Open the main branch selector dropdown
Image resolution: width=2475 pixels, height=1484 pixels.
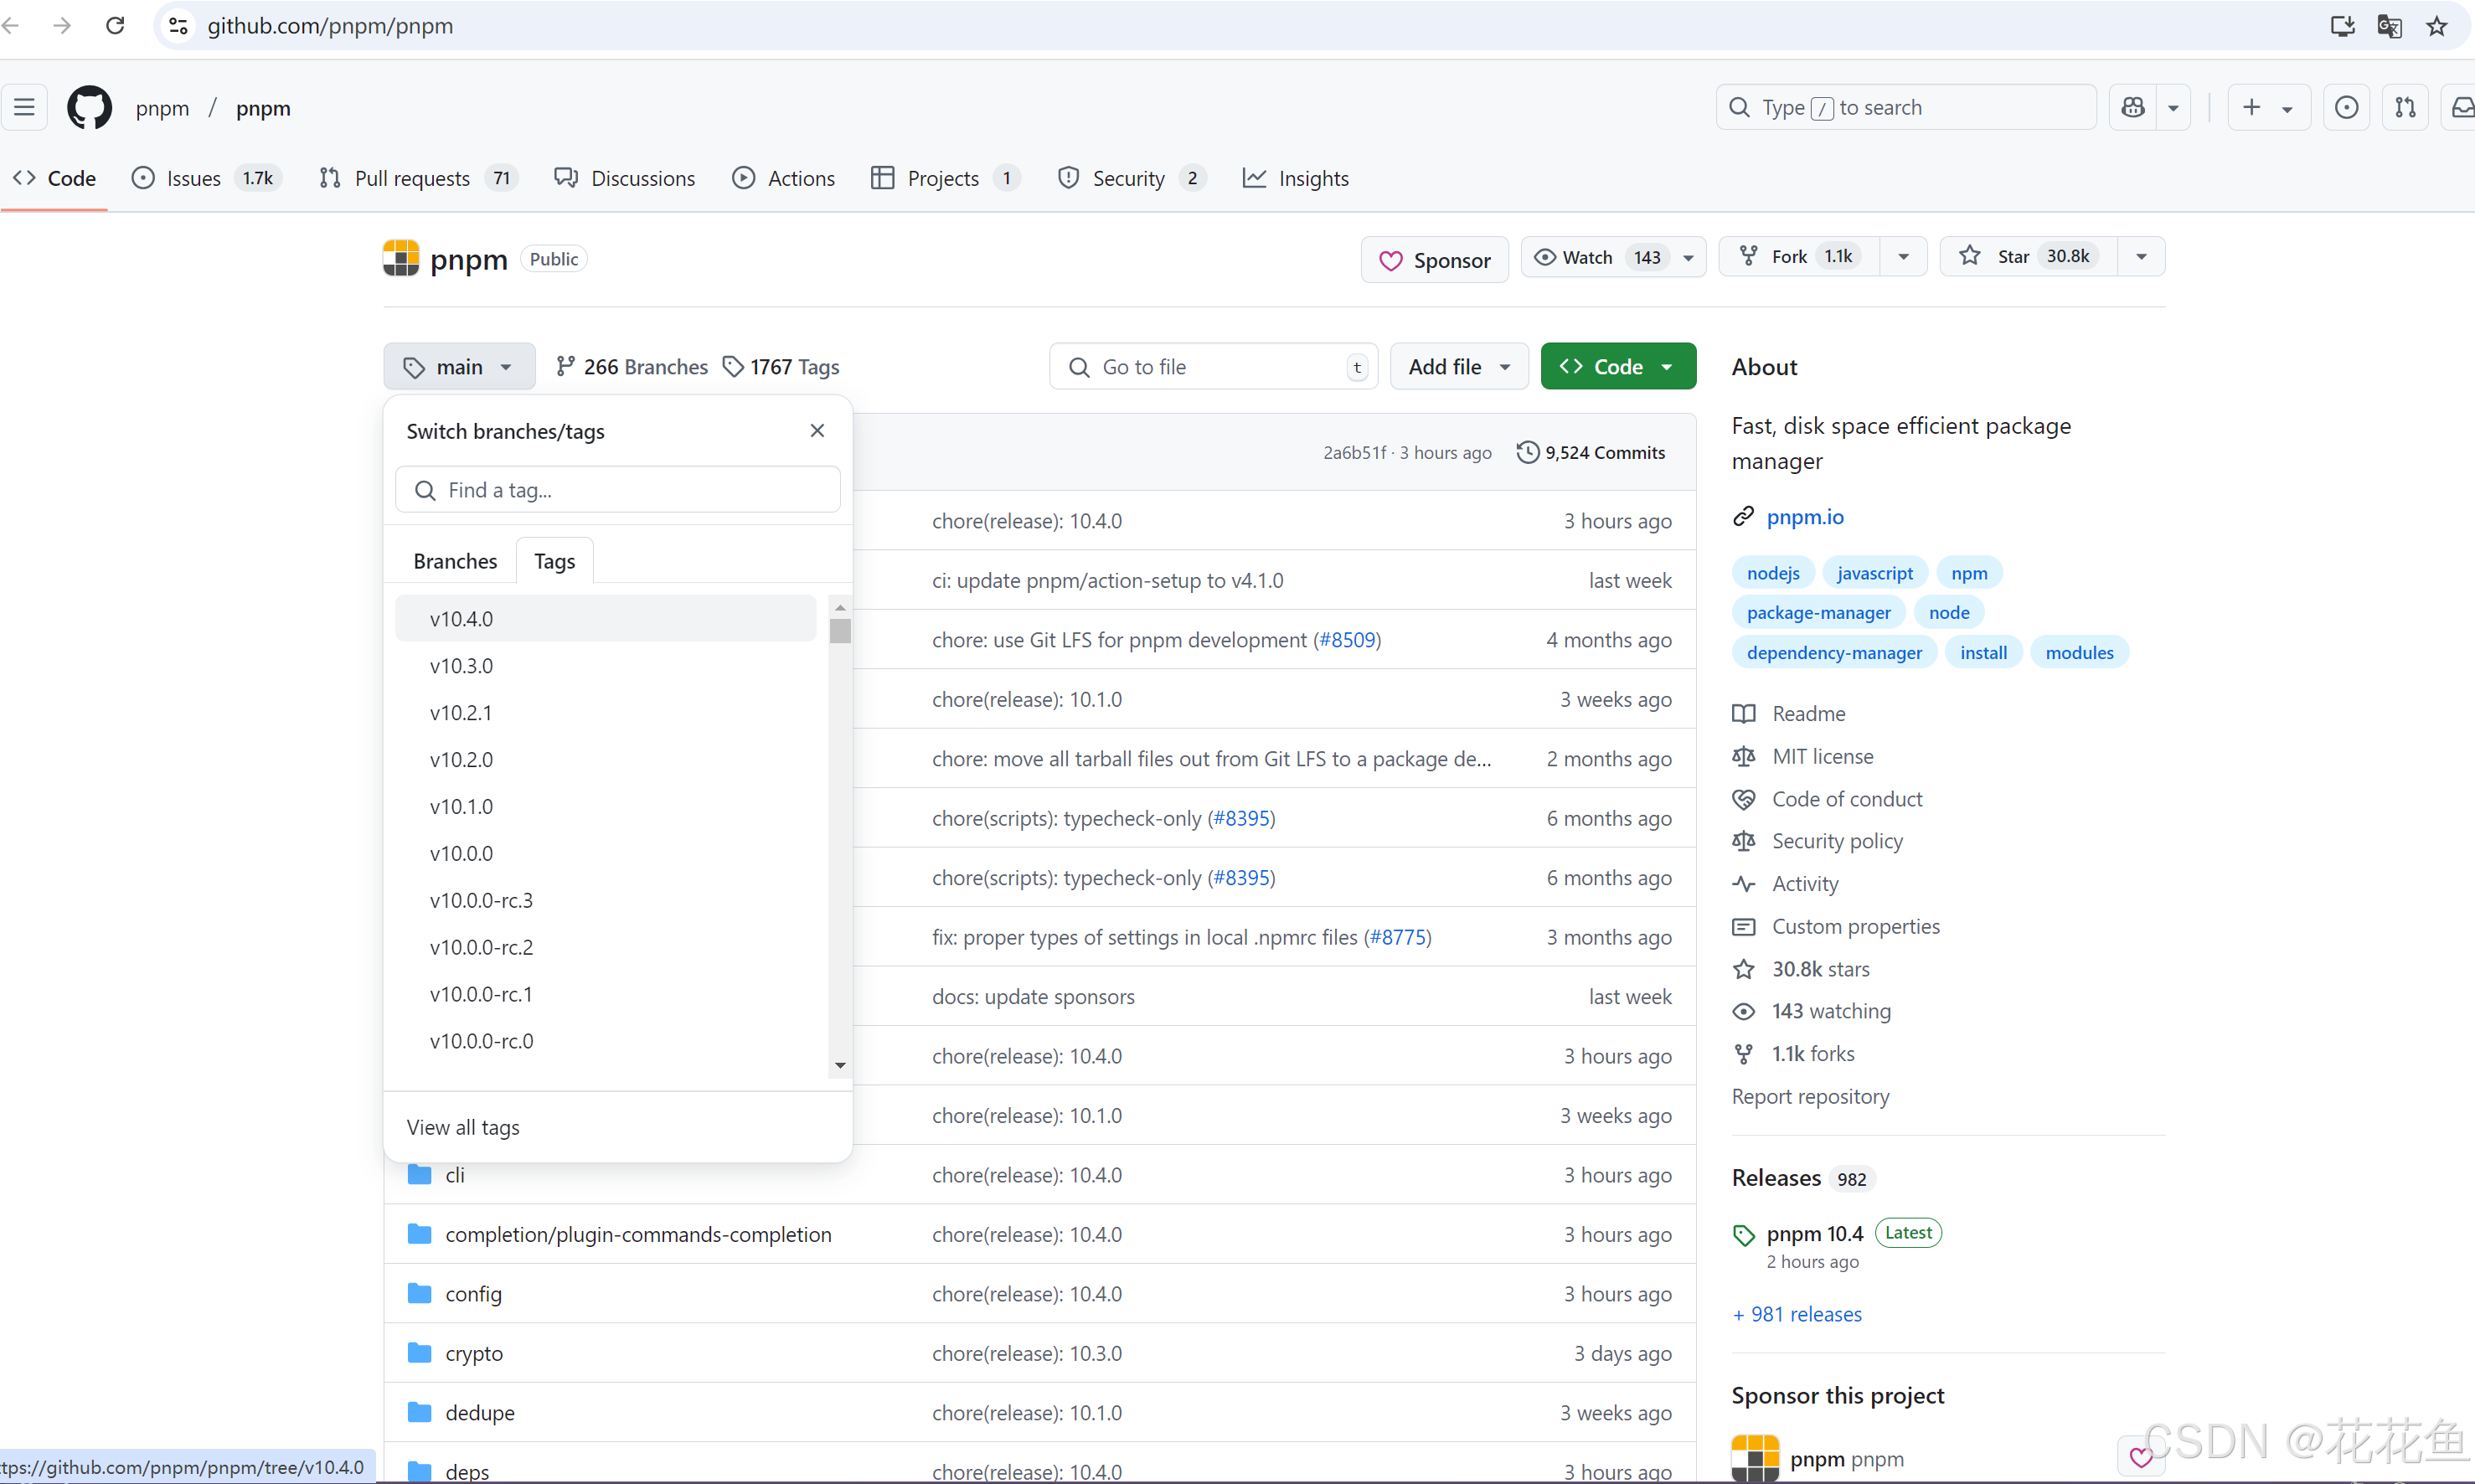(x=459, y=367)
